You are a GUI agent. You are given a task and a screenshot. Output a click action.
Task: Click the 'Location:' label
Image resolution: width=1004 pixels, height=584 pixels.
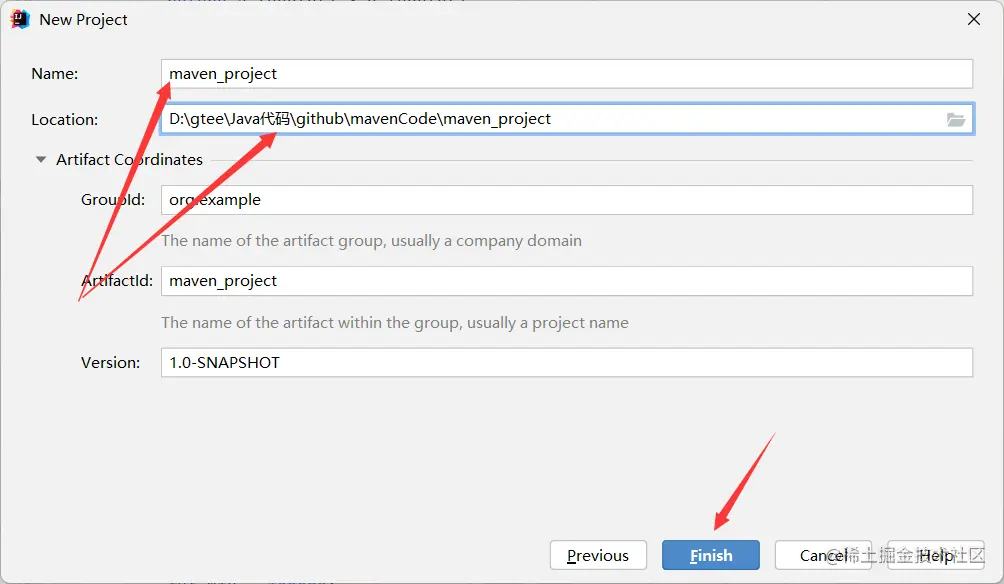pyautogui.click(x=65, y=120)
